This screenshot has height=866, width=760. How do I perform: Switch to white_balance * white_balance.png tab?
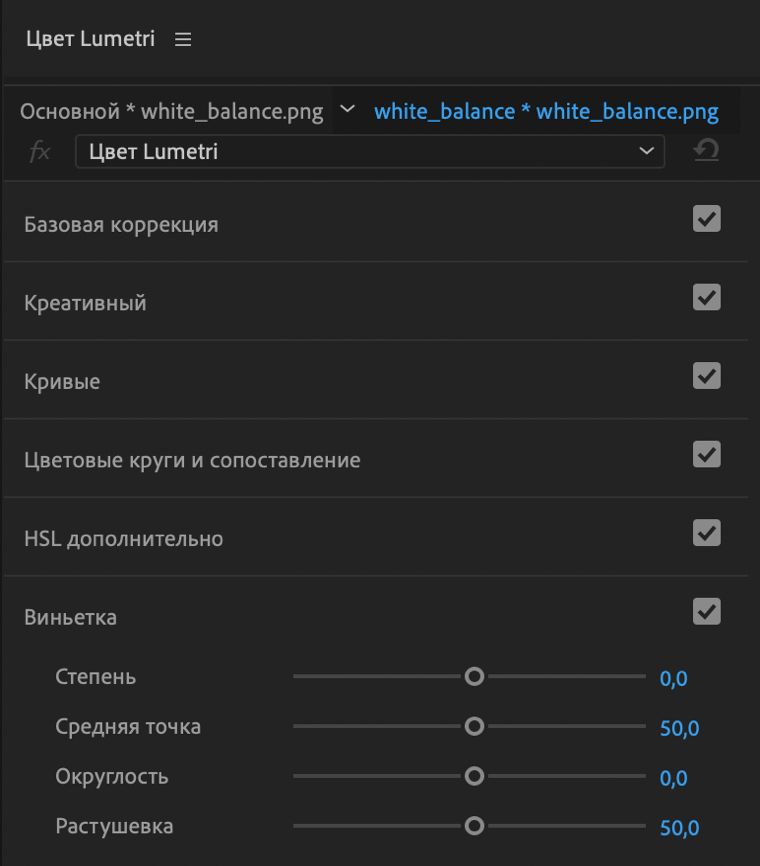[x=546, y=111]
